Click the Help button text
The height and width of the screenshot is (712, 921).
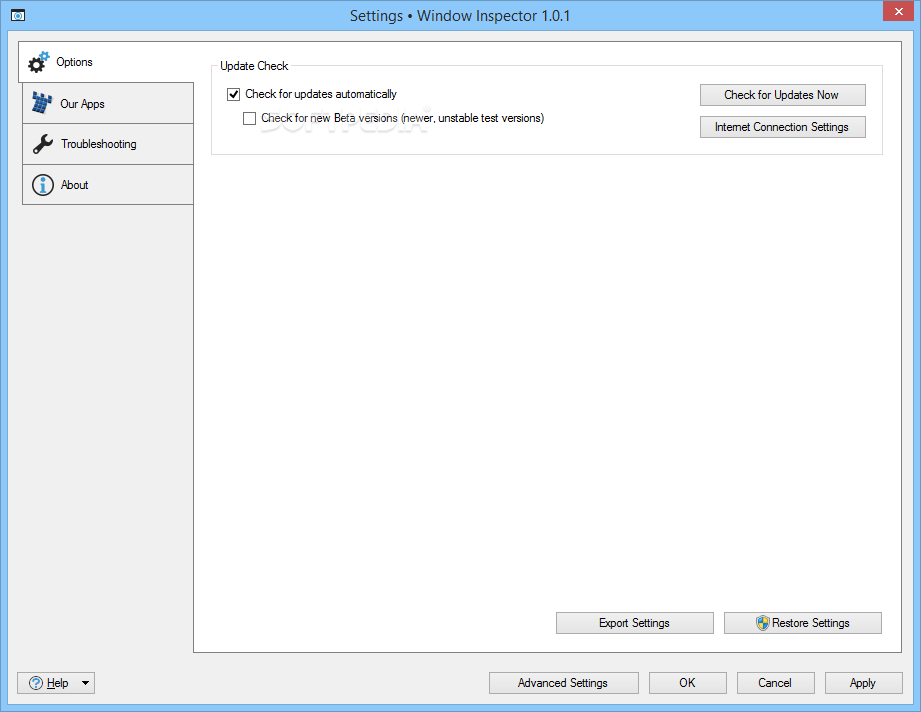click(58, 683)
